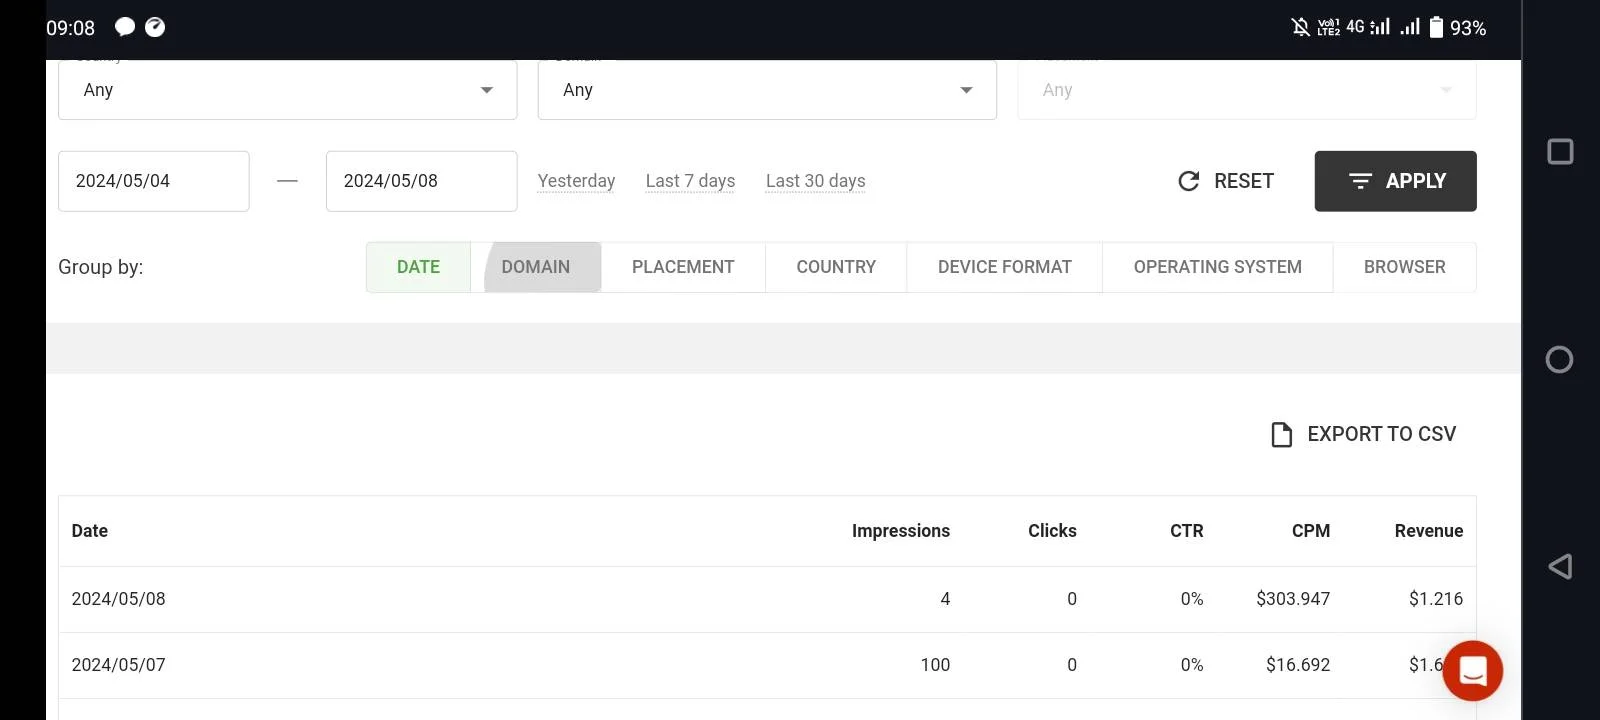Group by Device Format tab
Image resolution: width=1600 pixels, height=720 pixels.
point(1005,267)
